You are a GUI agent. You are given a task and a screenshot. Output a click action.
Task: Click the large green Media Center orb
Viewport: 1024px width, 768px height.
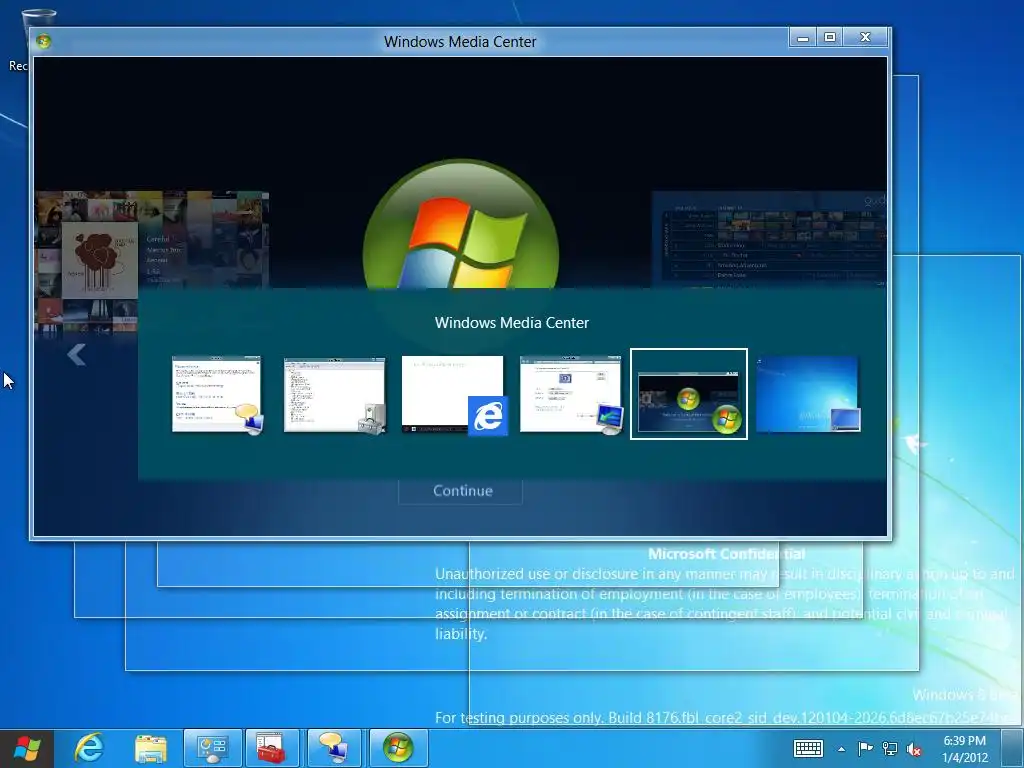click(461, 225)
